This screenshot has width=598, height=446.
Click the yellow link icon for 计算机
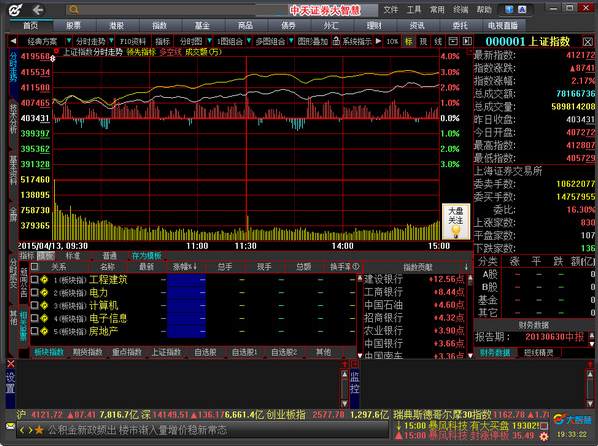(x=44, y=306)
